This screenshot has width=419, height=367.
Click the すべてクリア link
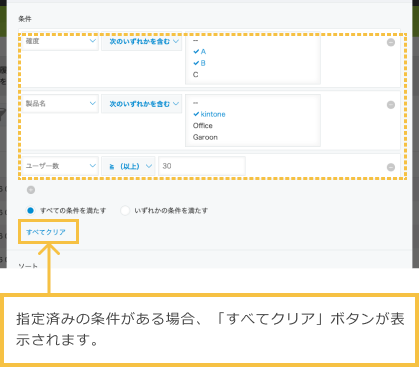[x=46, y=232]
